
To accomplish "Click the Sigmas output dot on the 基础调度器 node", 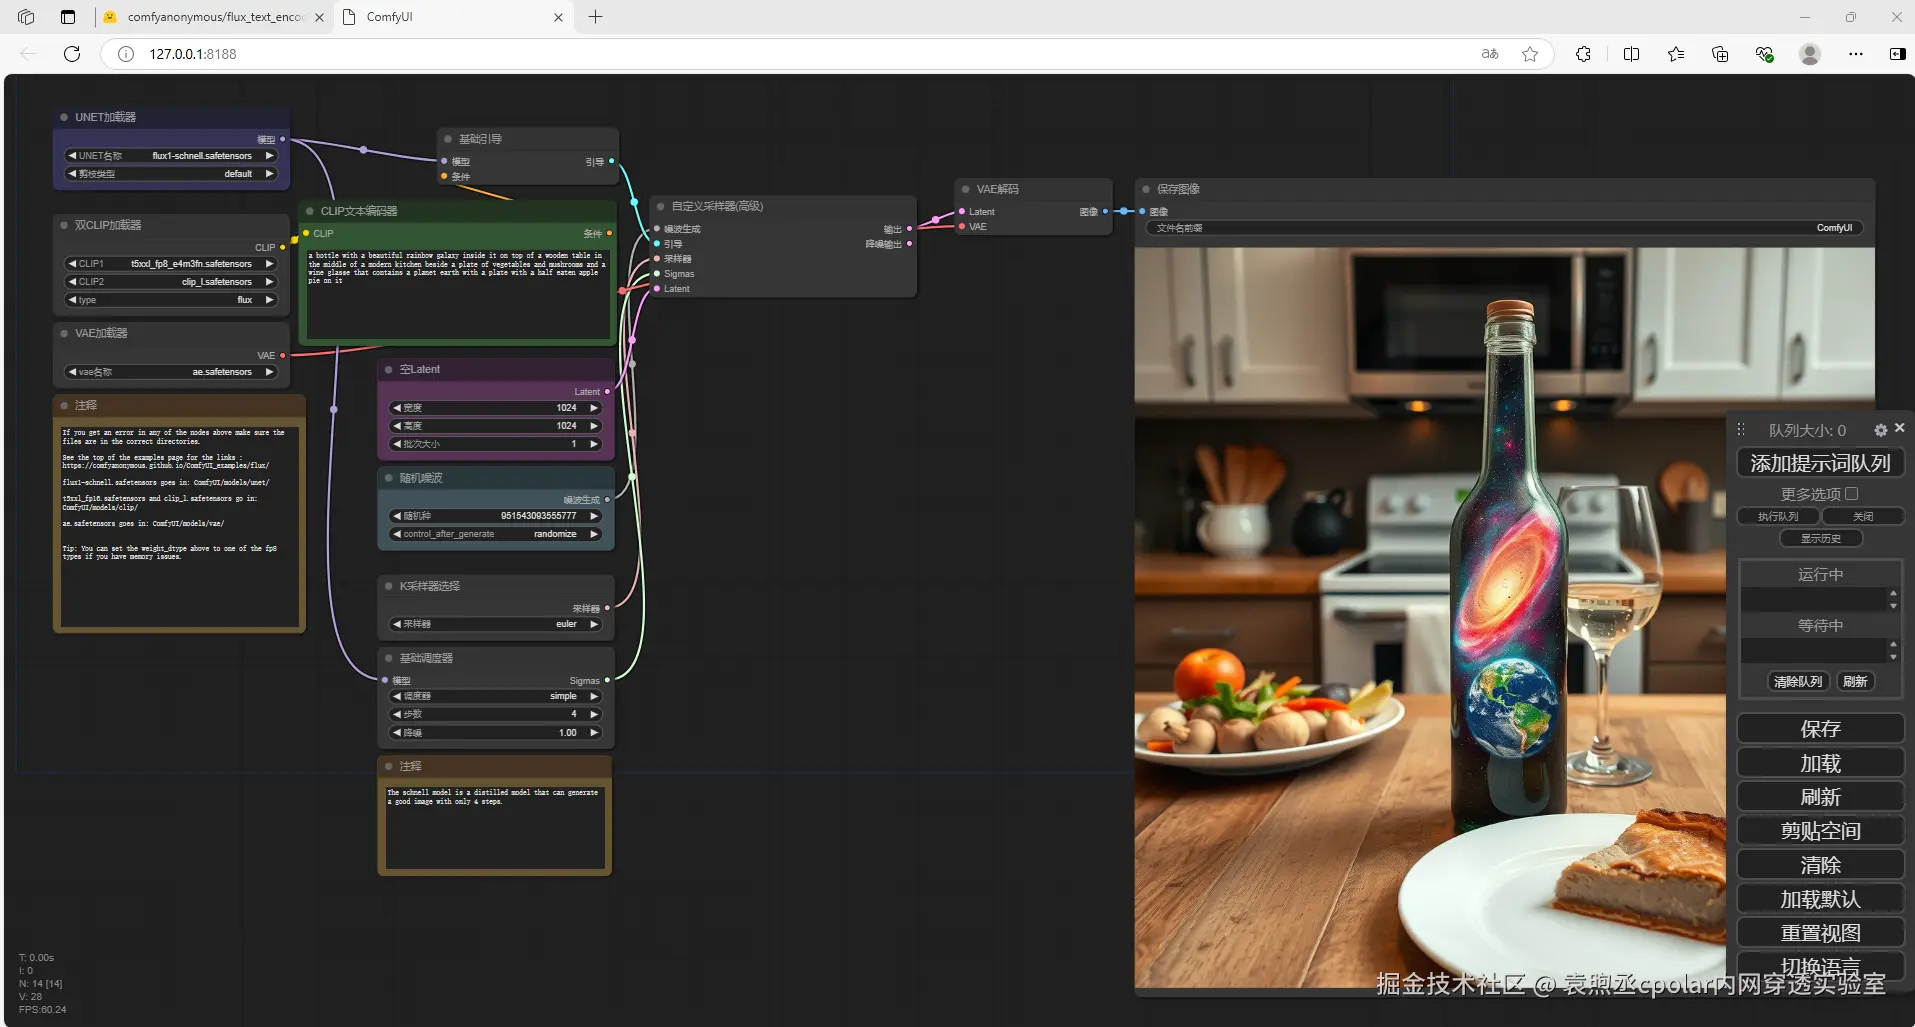I will (607, 680).
